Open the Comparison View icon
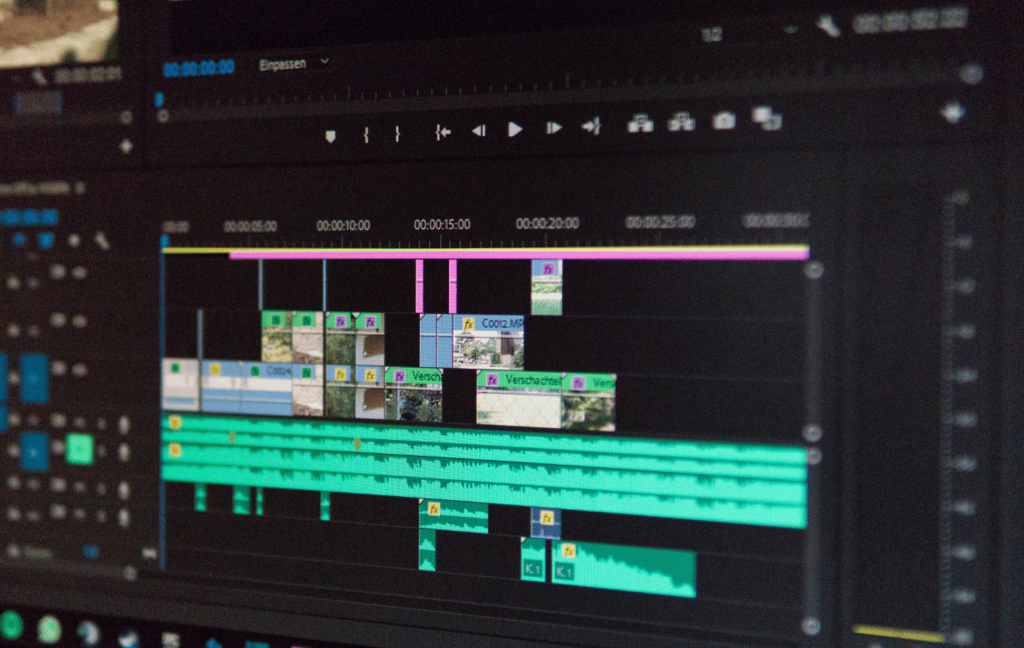Viewport: 1024px width, 648px height. click(x=767, y=119)
